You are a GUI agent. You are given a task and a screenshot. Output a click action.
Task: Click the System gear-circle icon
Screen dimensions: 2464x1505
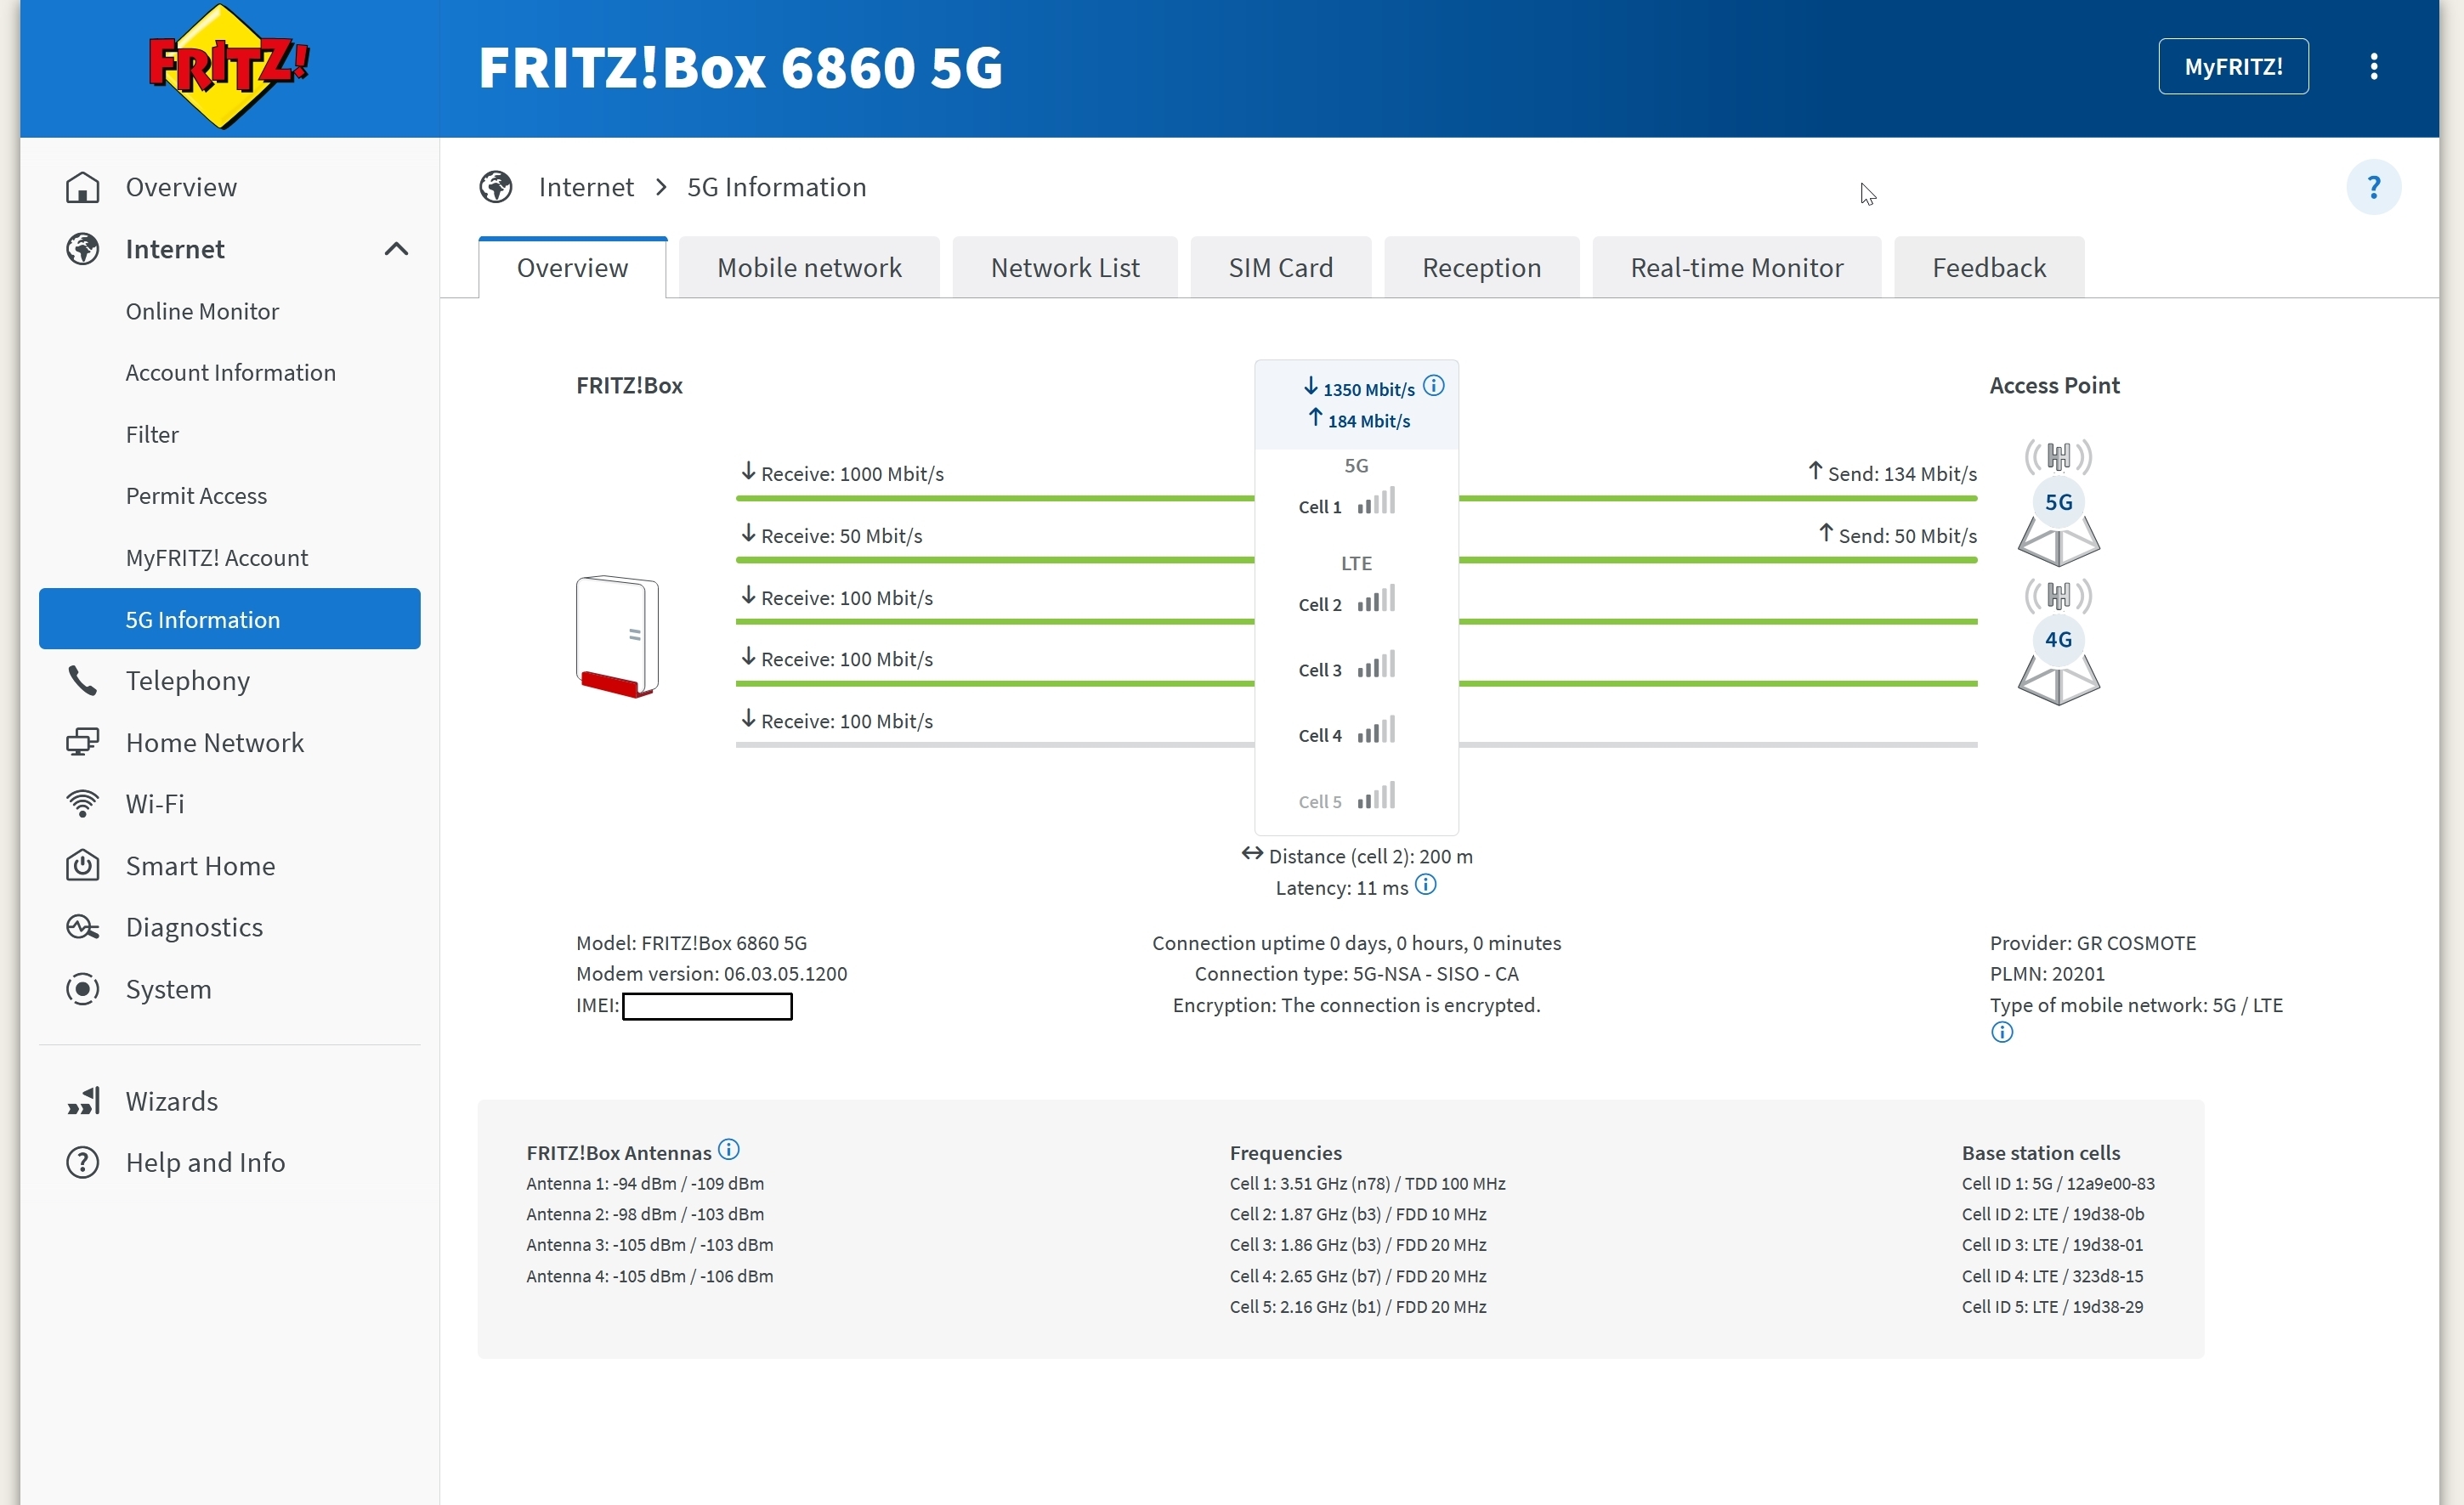[x=83, y=989]
